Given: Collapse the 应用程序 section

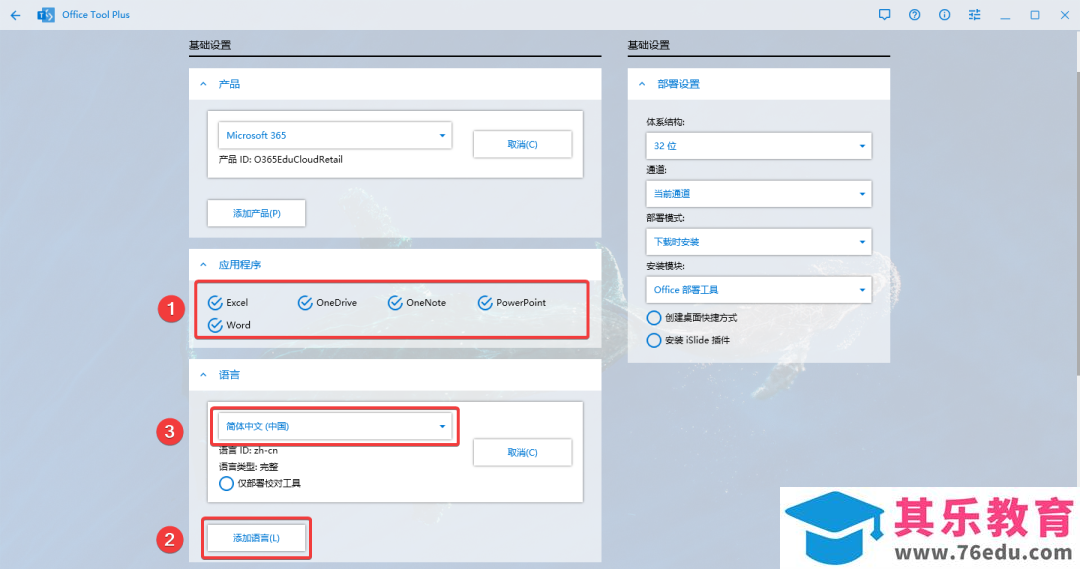Looking at the screenshot, I should (203, 265).
